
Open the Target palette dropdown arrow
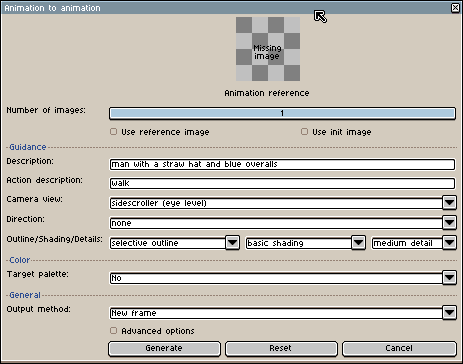pyautogui.click(x=449, y=278)
